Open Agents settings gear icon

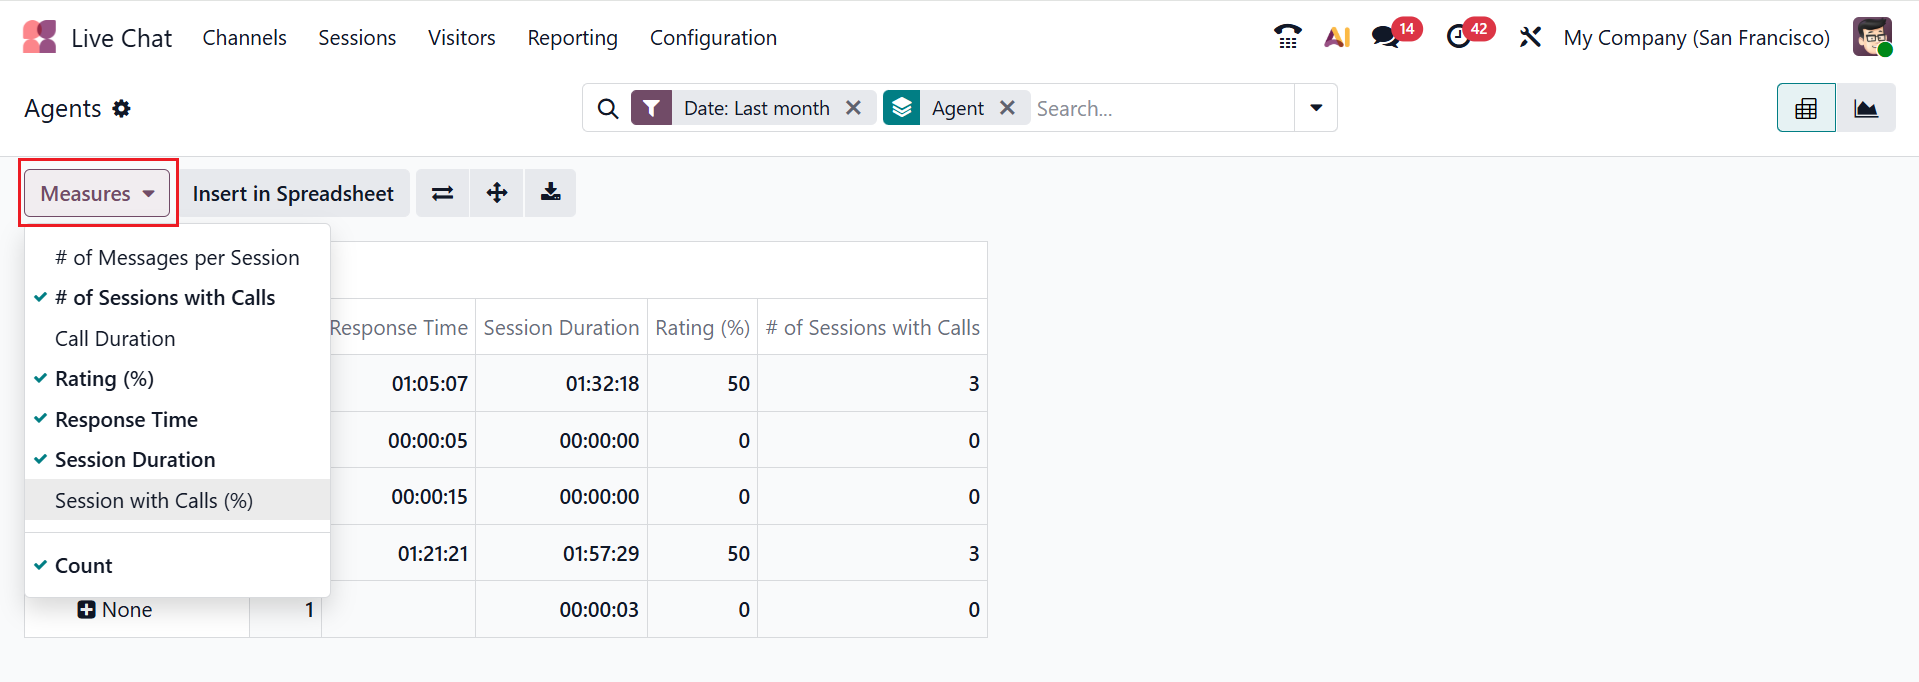[122, 108]
